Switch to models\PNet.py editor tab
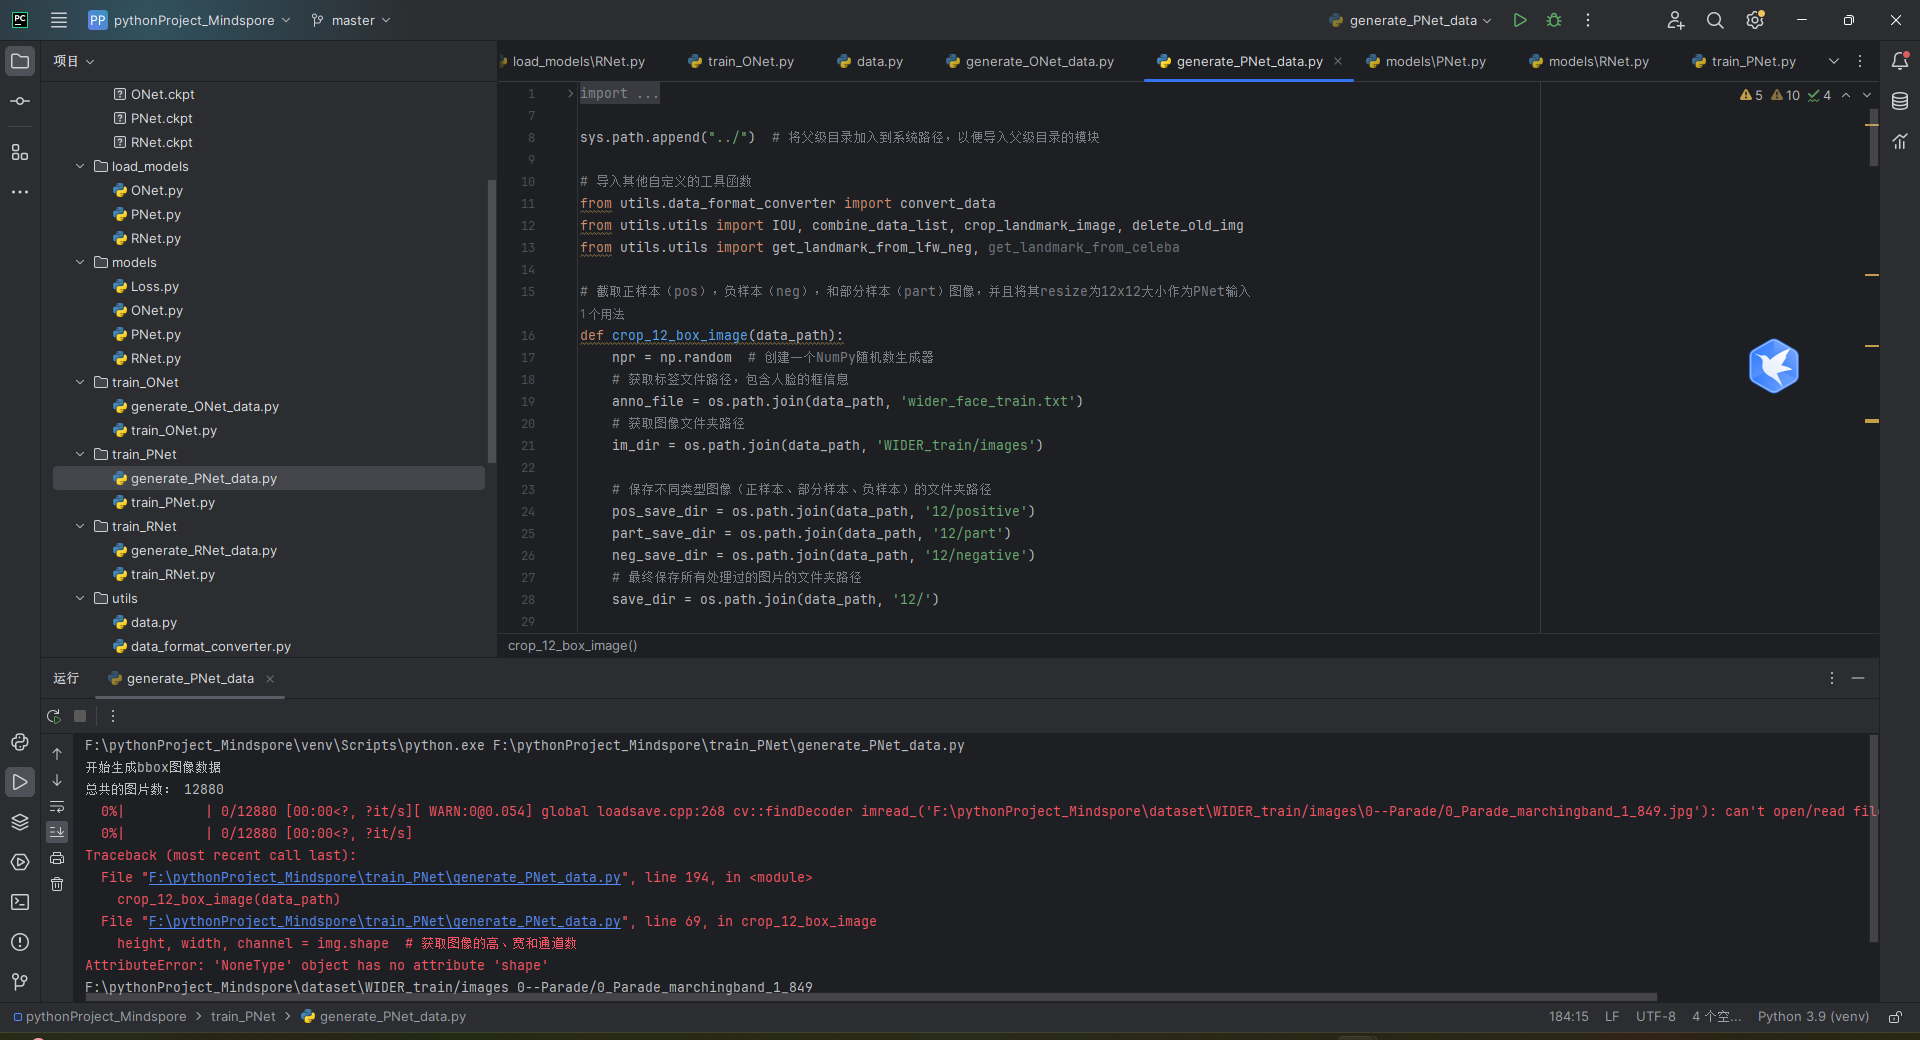The height and width of the screenshot is (1040, 1920). click(1426, 61)
